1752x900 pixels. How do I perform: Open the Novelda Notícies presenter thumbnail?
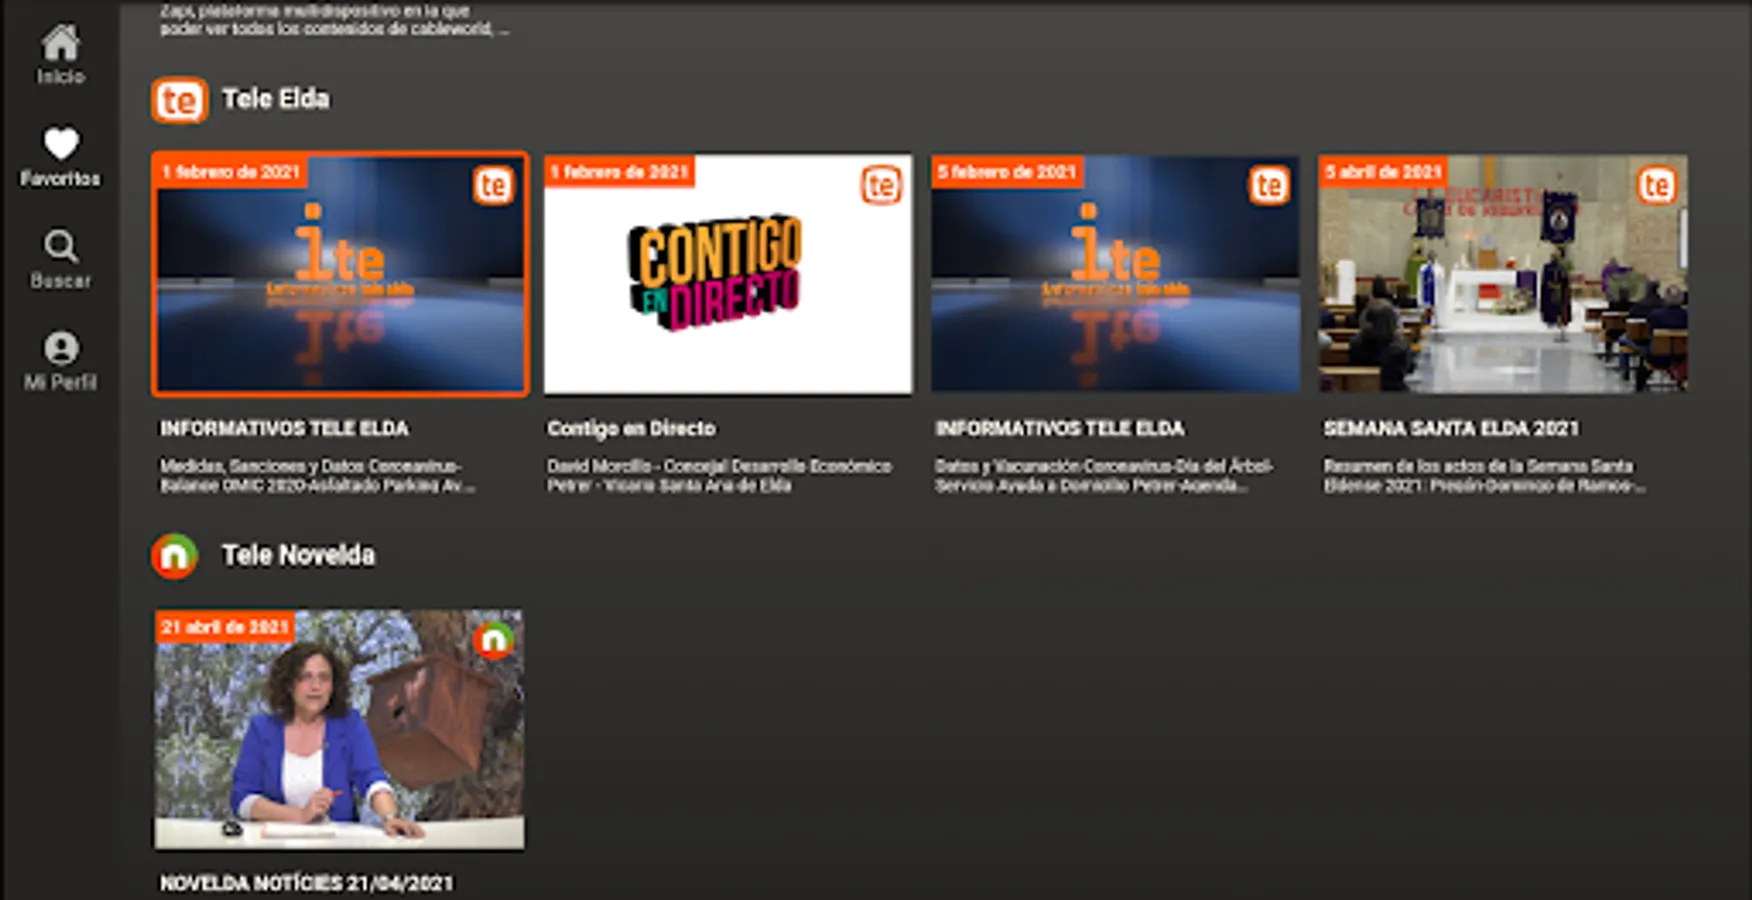coord(339,729)
